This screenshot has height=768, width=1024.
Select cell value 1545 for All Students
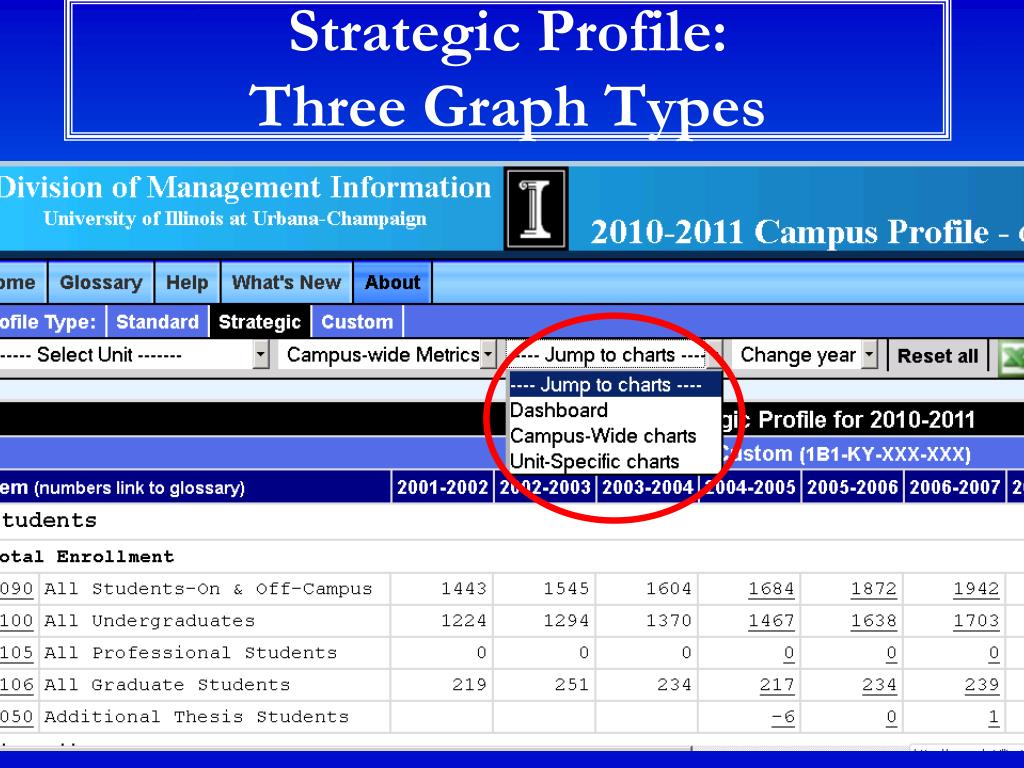566,589
